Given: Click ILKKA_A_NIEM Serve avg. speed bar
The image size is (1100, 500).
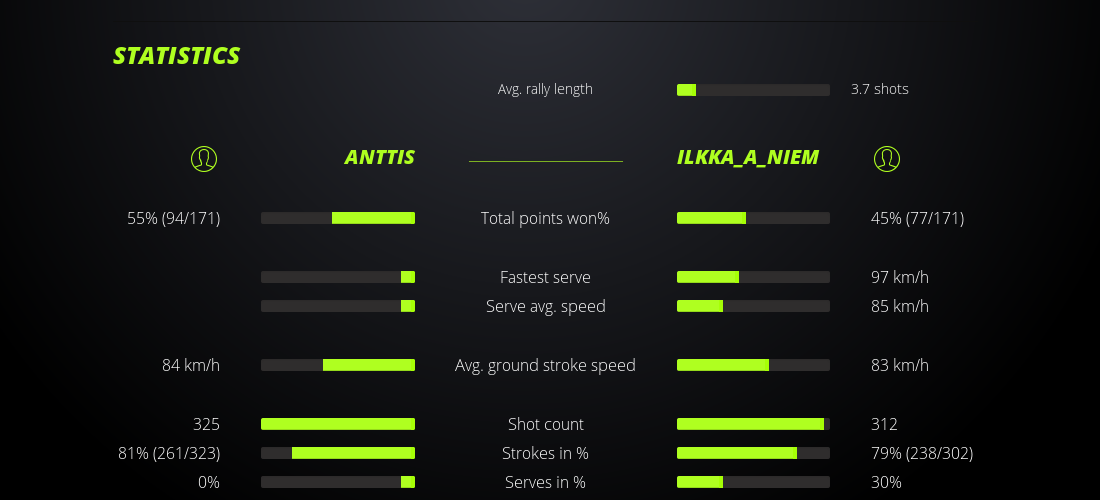Looking at the screenshot, I should 753,306.
